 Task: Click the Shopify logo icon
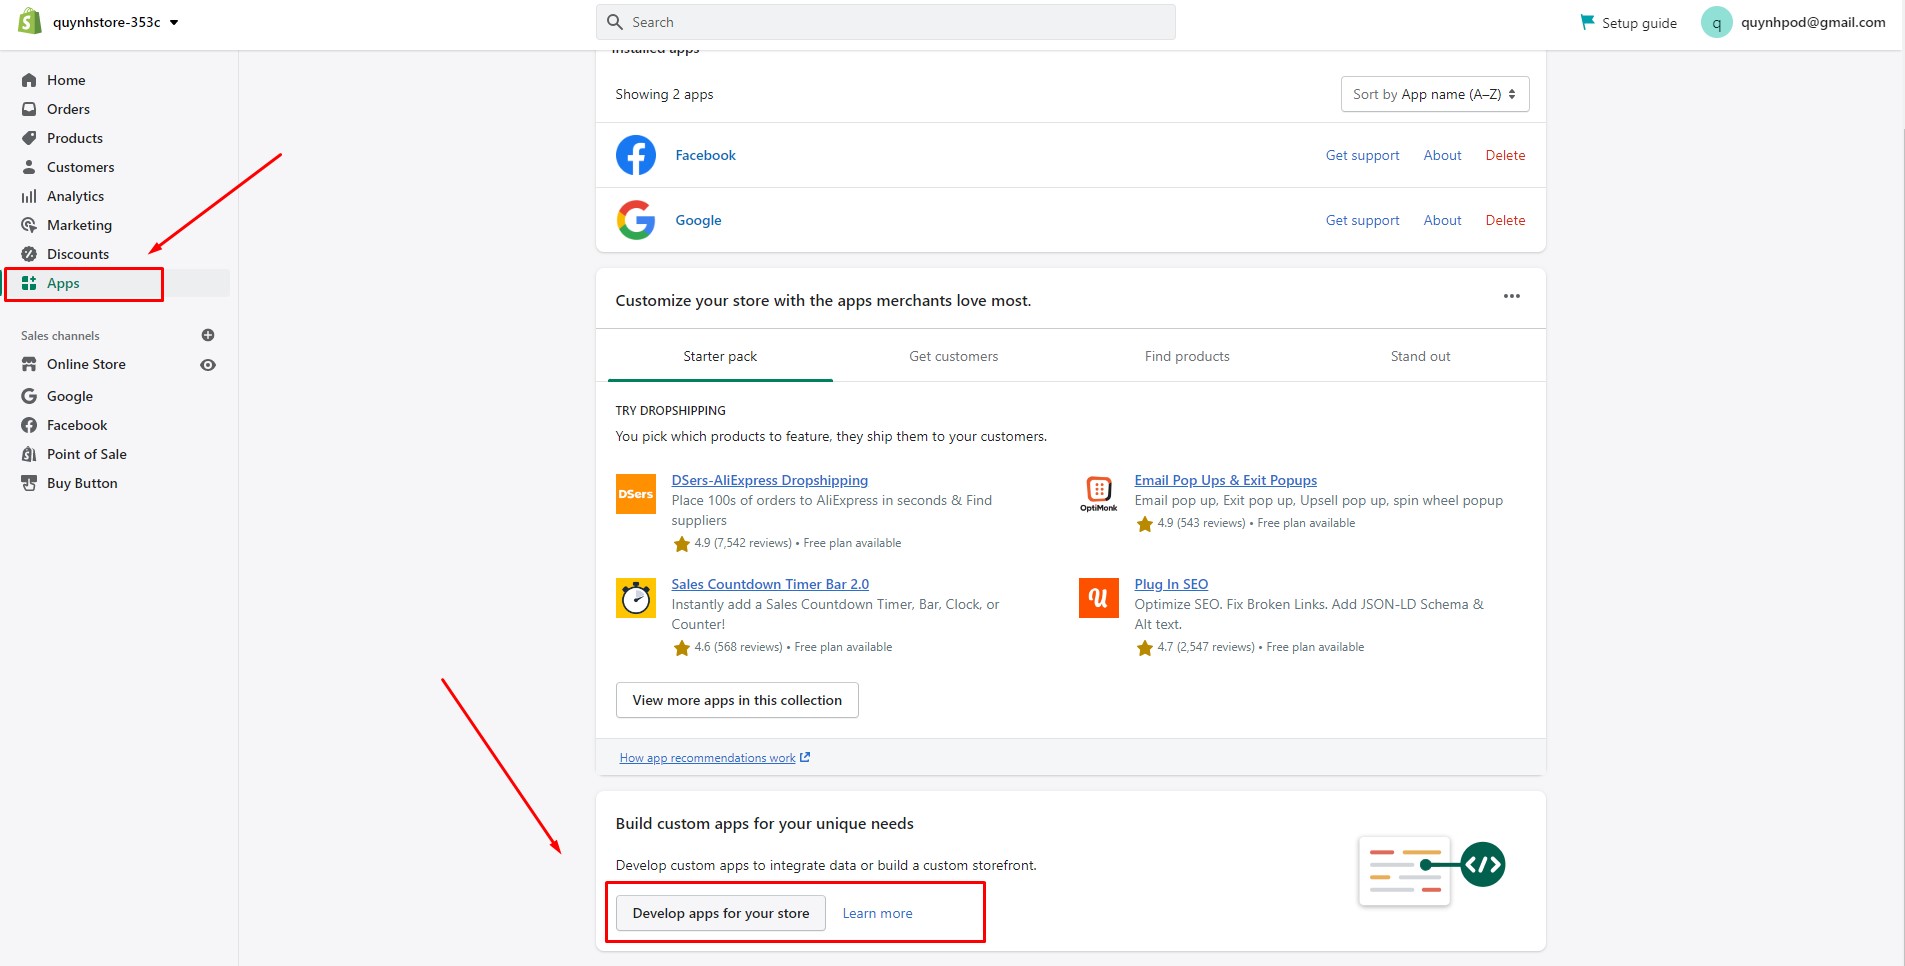[30, 21]
